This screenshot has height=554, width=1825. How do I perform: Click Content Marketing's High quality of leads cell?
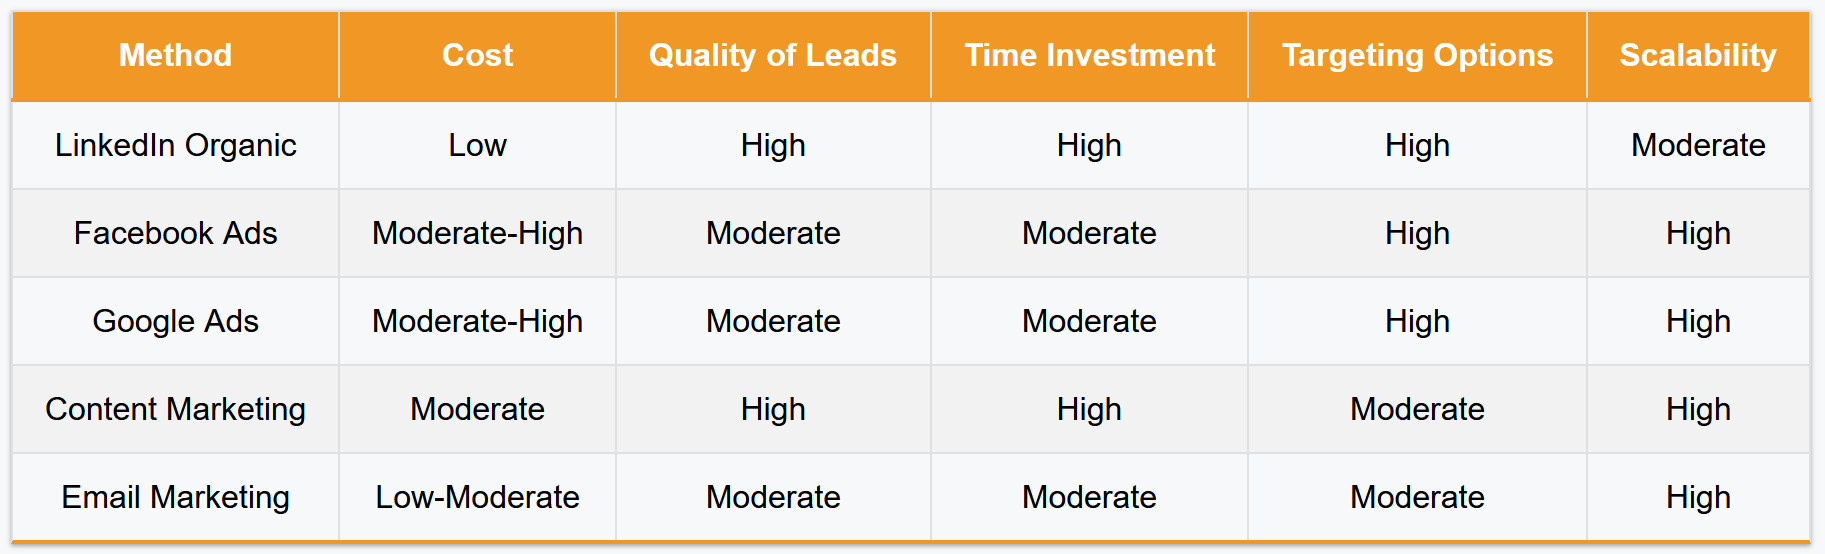(772, 409)
